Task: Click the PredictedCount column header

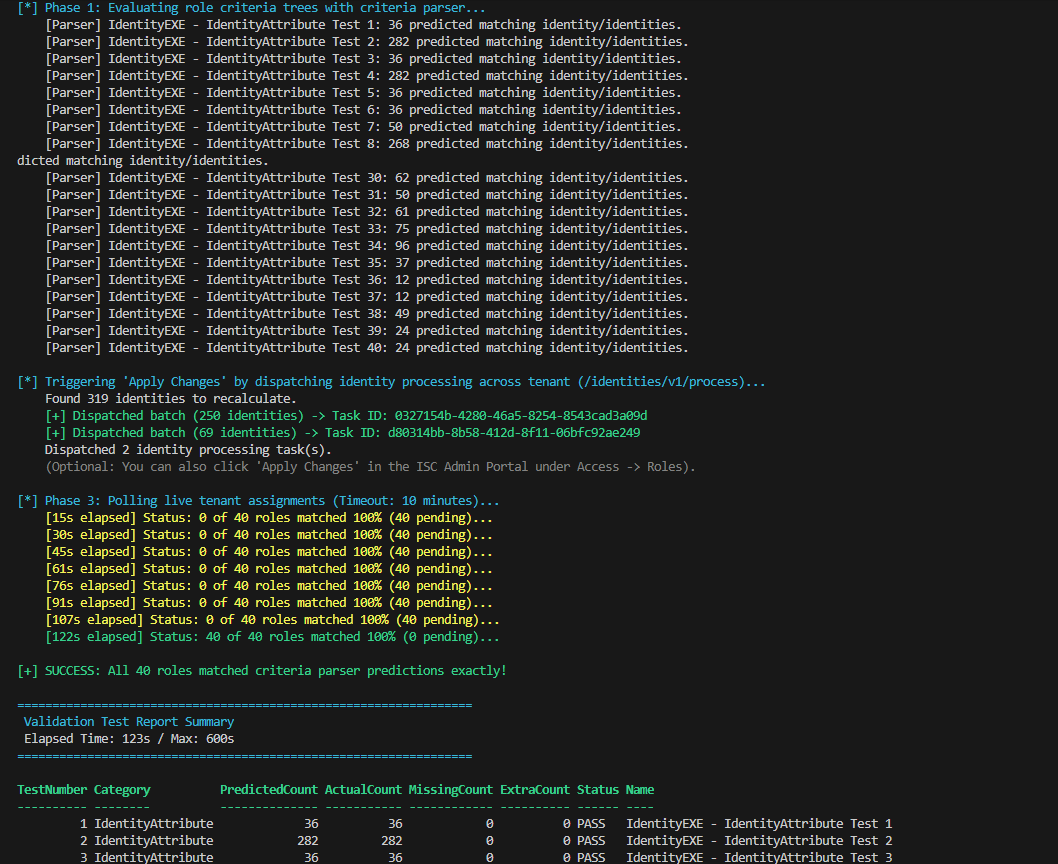Action: click(x=269, y=790)
